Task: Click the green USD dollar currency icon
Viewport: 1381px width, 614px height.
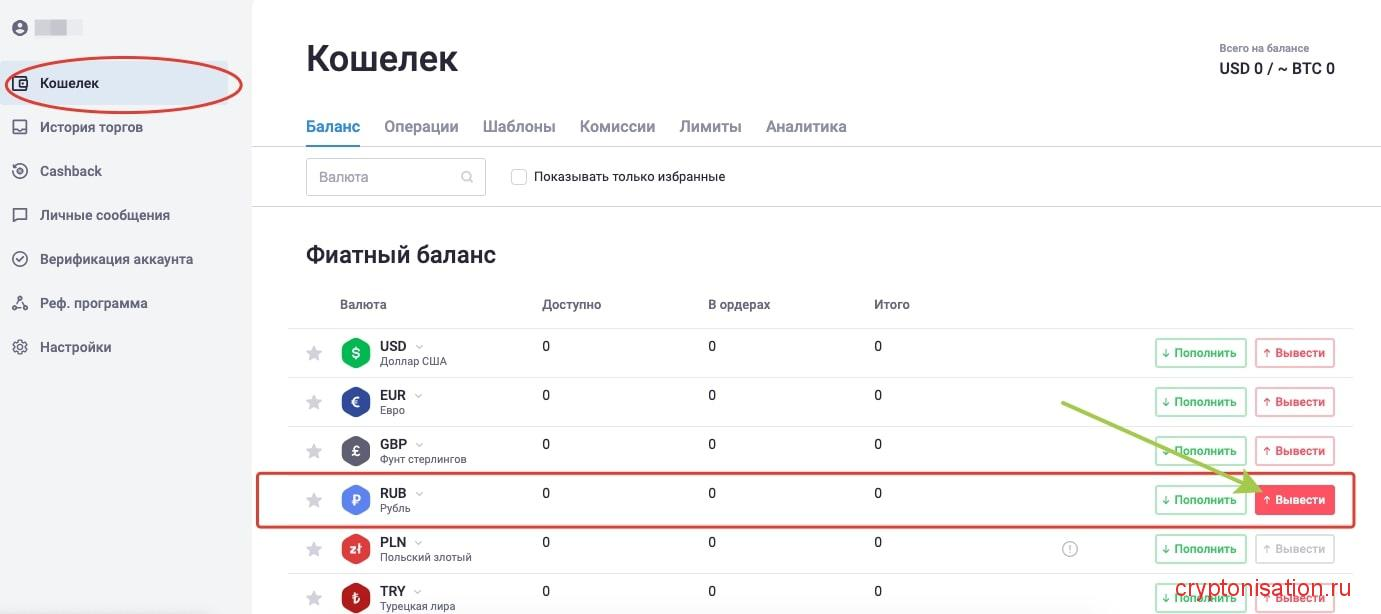Action: 355,352
